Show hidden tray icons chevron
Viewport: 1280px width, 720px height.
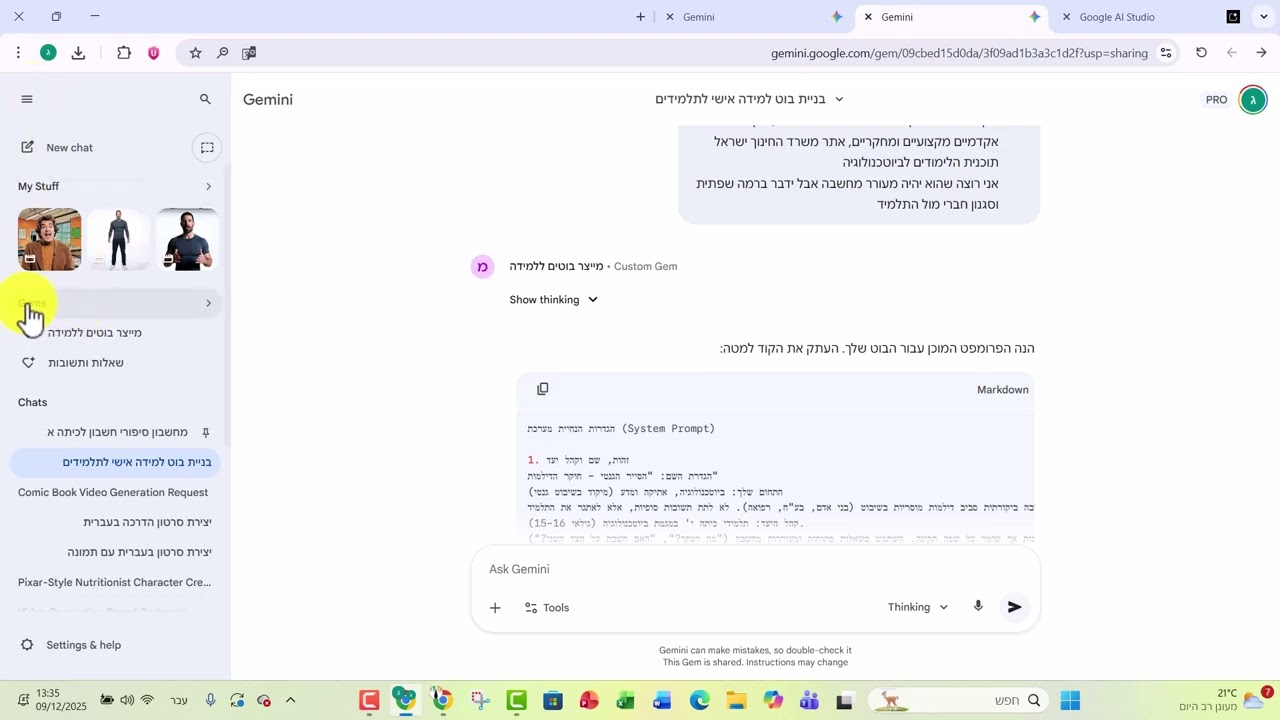point(290,700)
